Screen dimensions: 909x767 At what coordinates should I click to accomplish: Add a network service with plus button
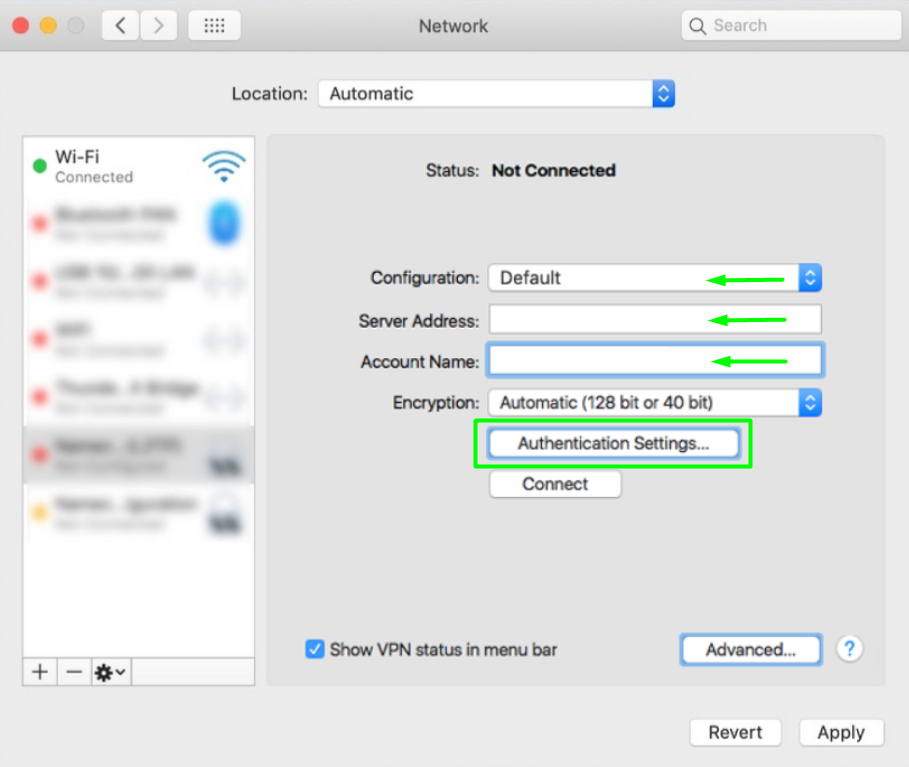coord(40,672)
